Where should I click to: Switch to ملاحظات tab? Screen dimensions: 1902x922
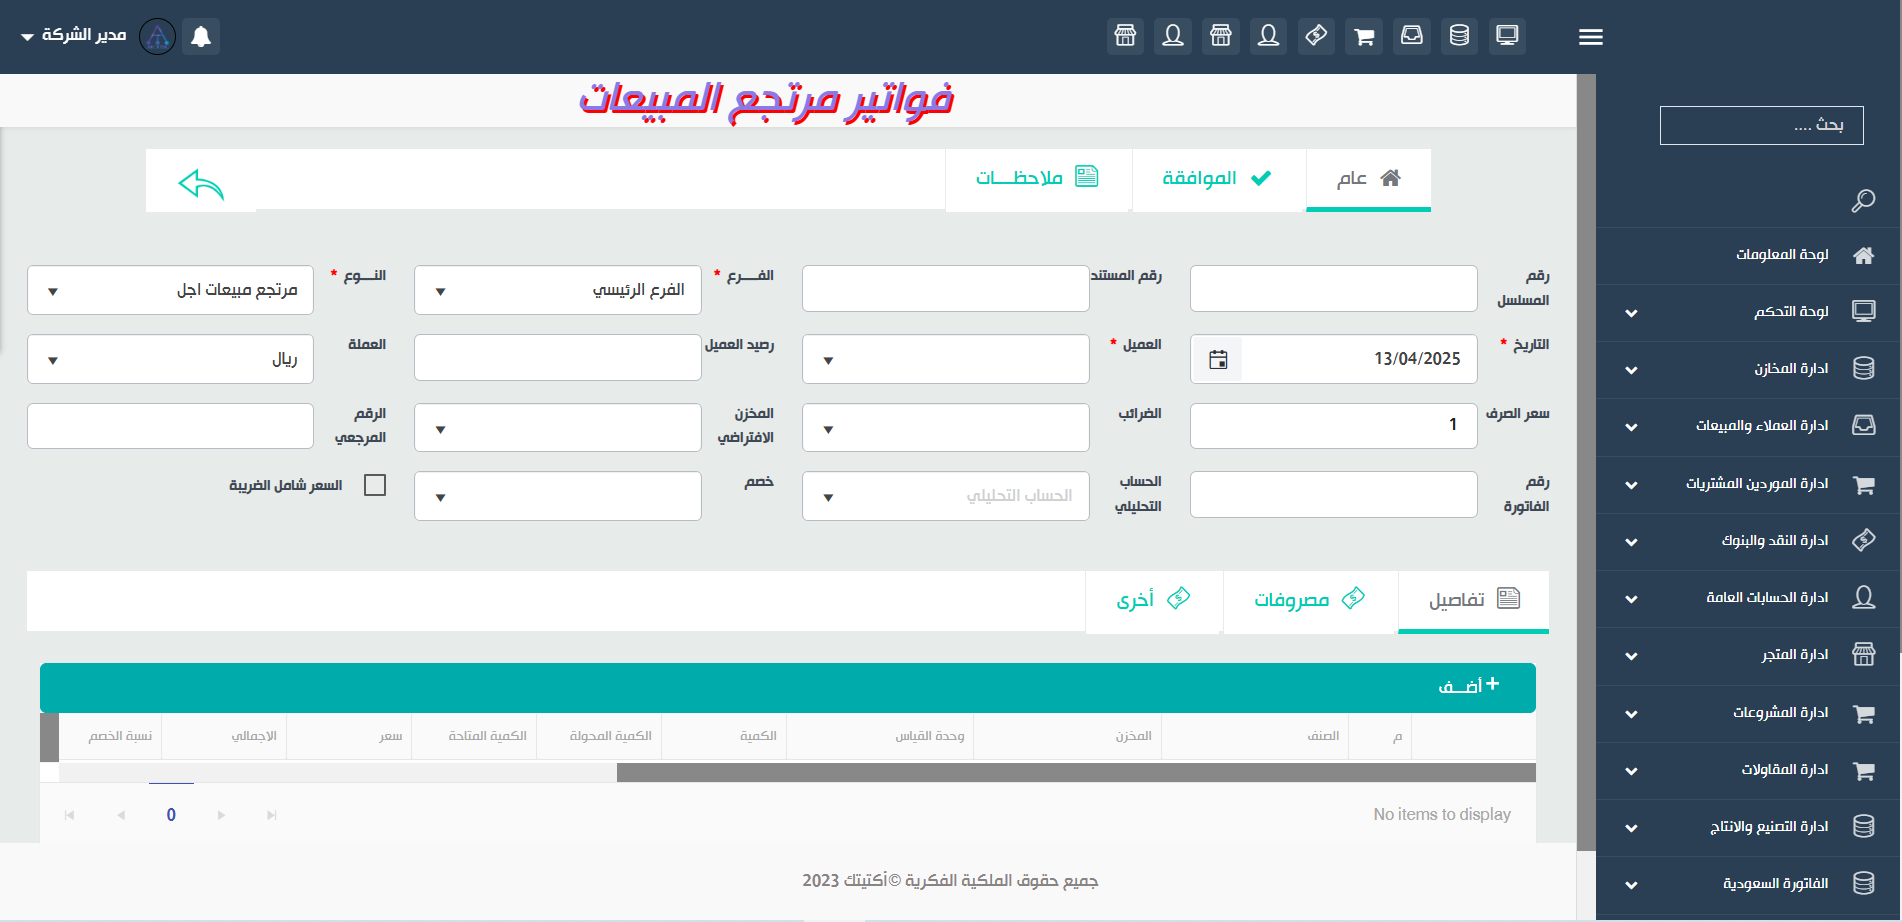click(x=1038, y=179)
